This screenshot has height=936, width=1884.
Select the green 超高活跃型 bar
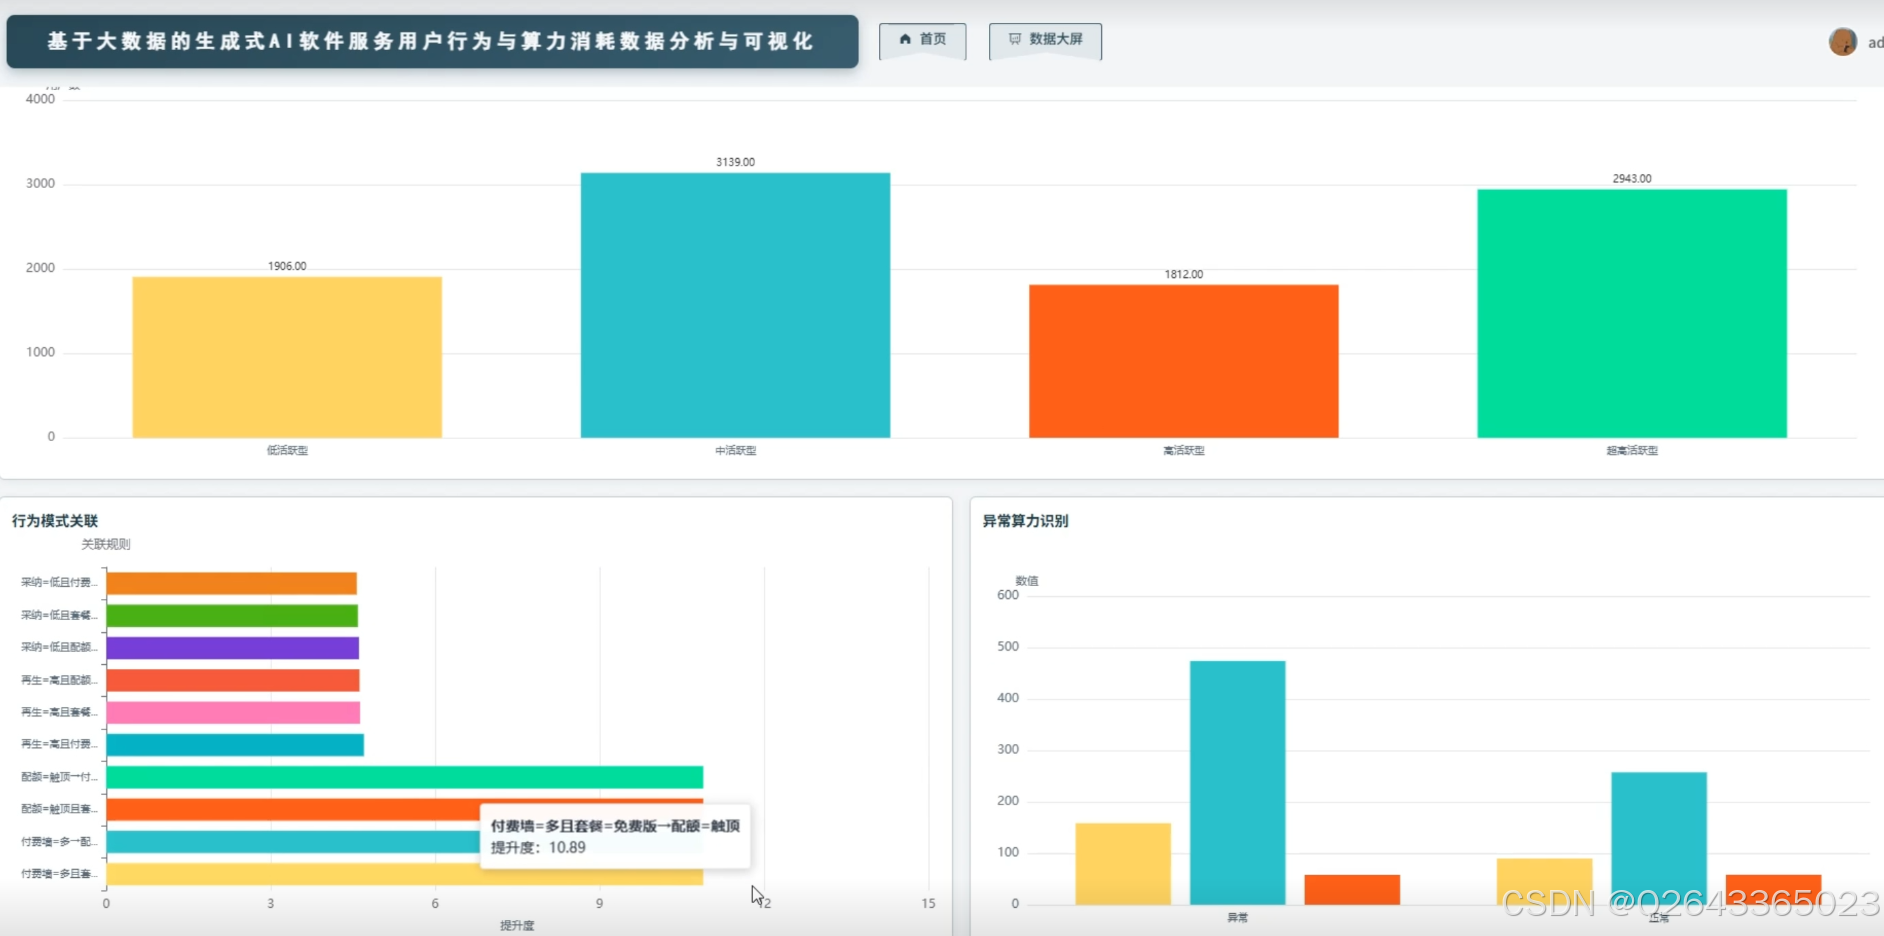coord(1632,313)
